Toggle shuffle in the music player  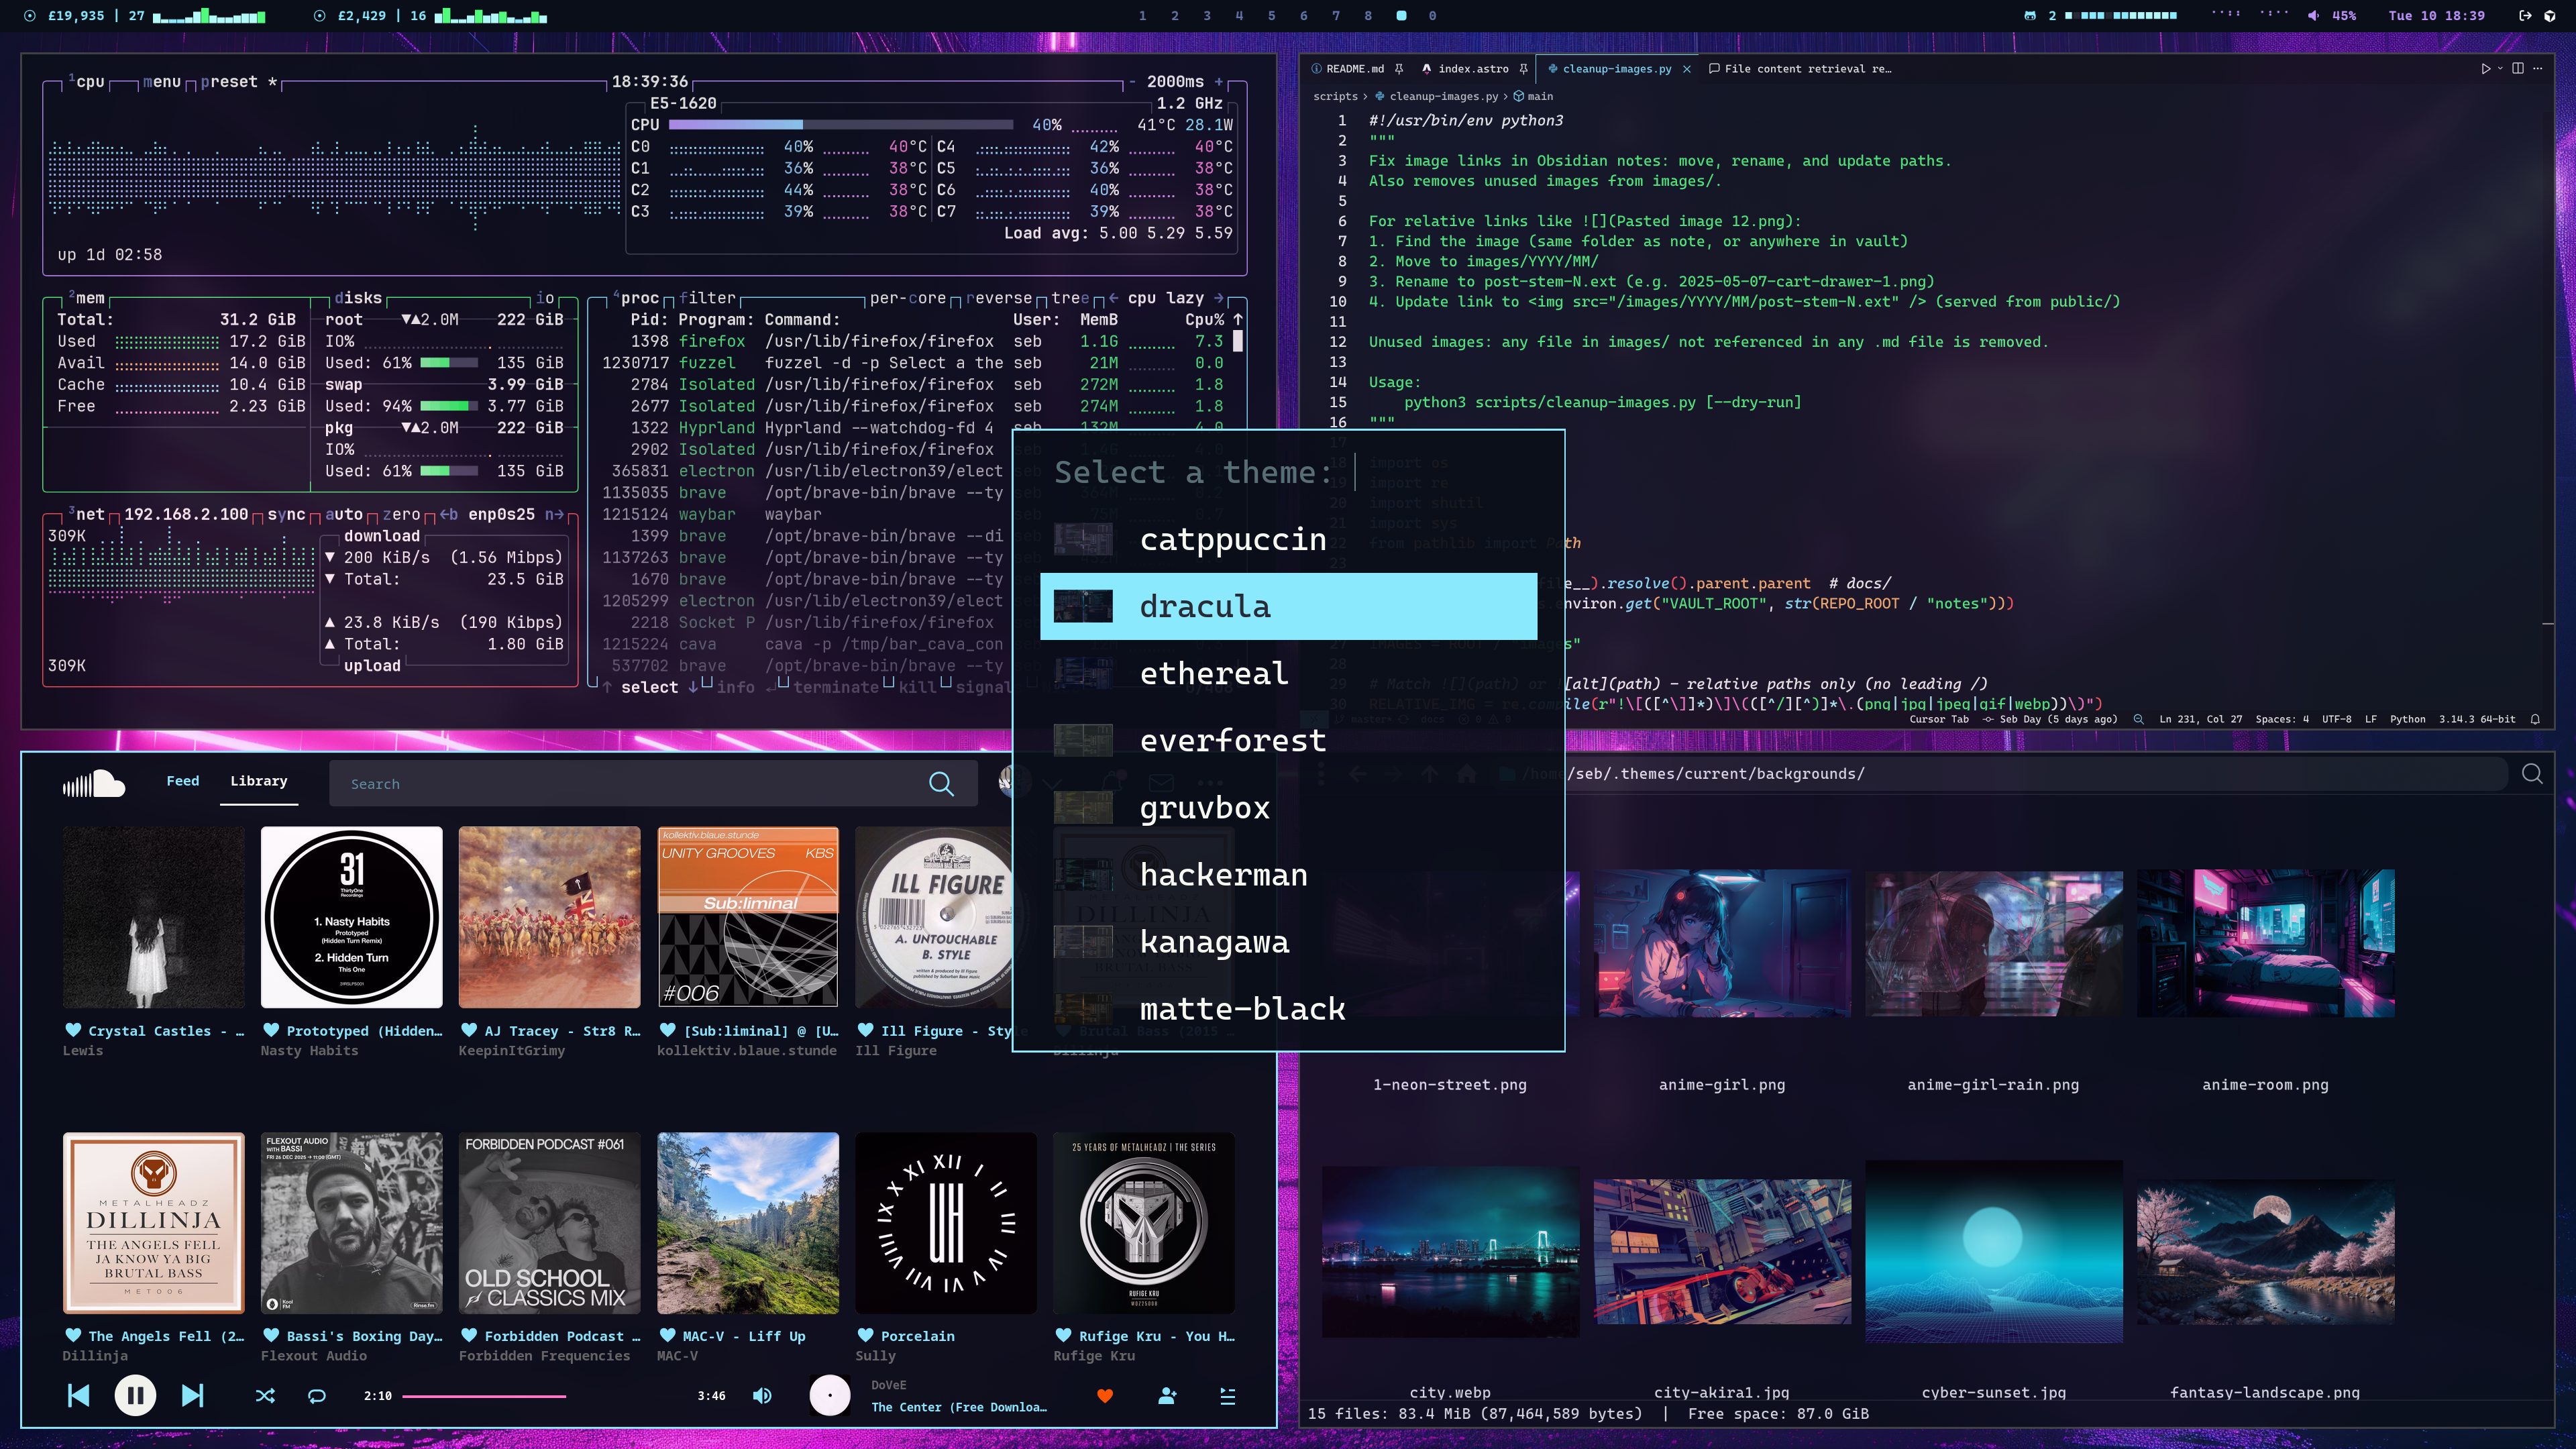click(265, 1396)
